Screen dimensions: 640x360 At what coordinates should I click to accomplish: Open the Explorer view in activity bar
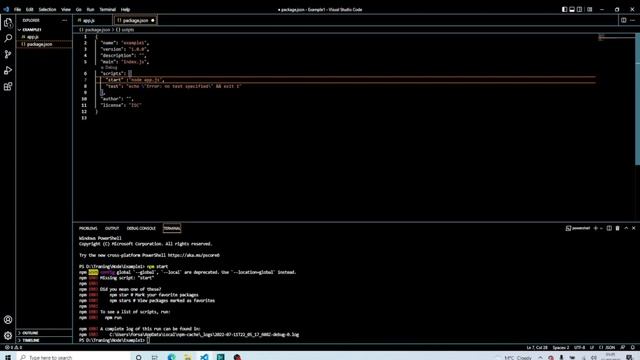pyautogui.click(x=8, y=23)
